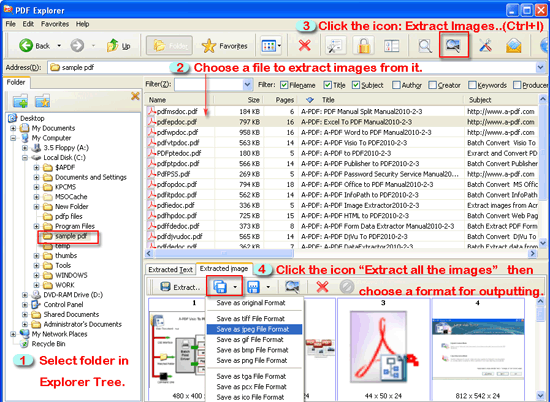Click the save selected image disk icon
Viewport: 550px width, 402px height.
(x=253, y=287)
